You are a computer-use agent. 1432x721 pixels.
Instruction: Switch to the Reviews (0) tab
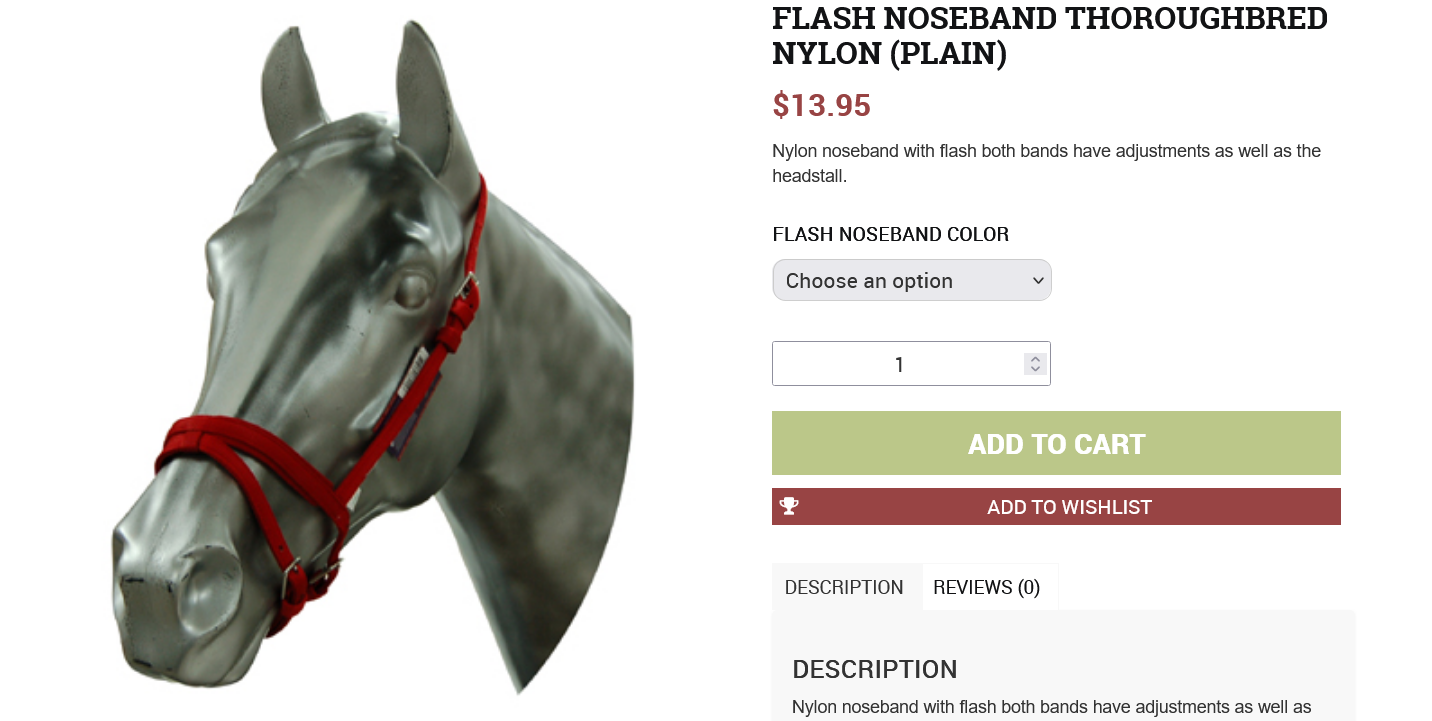tap(987, 587)
